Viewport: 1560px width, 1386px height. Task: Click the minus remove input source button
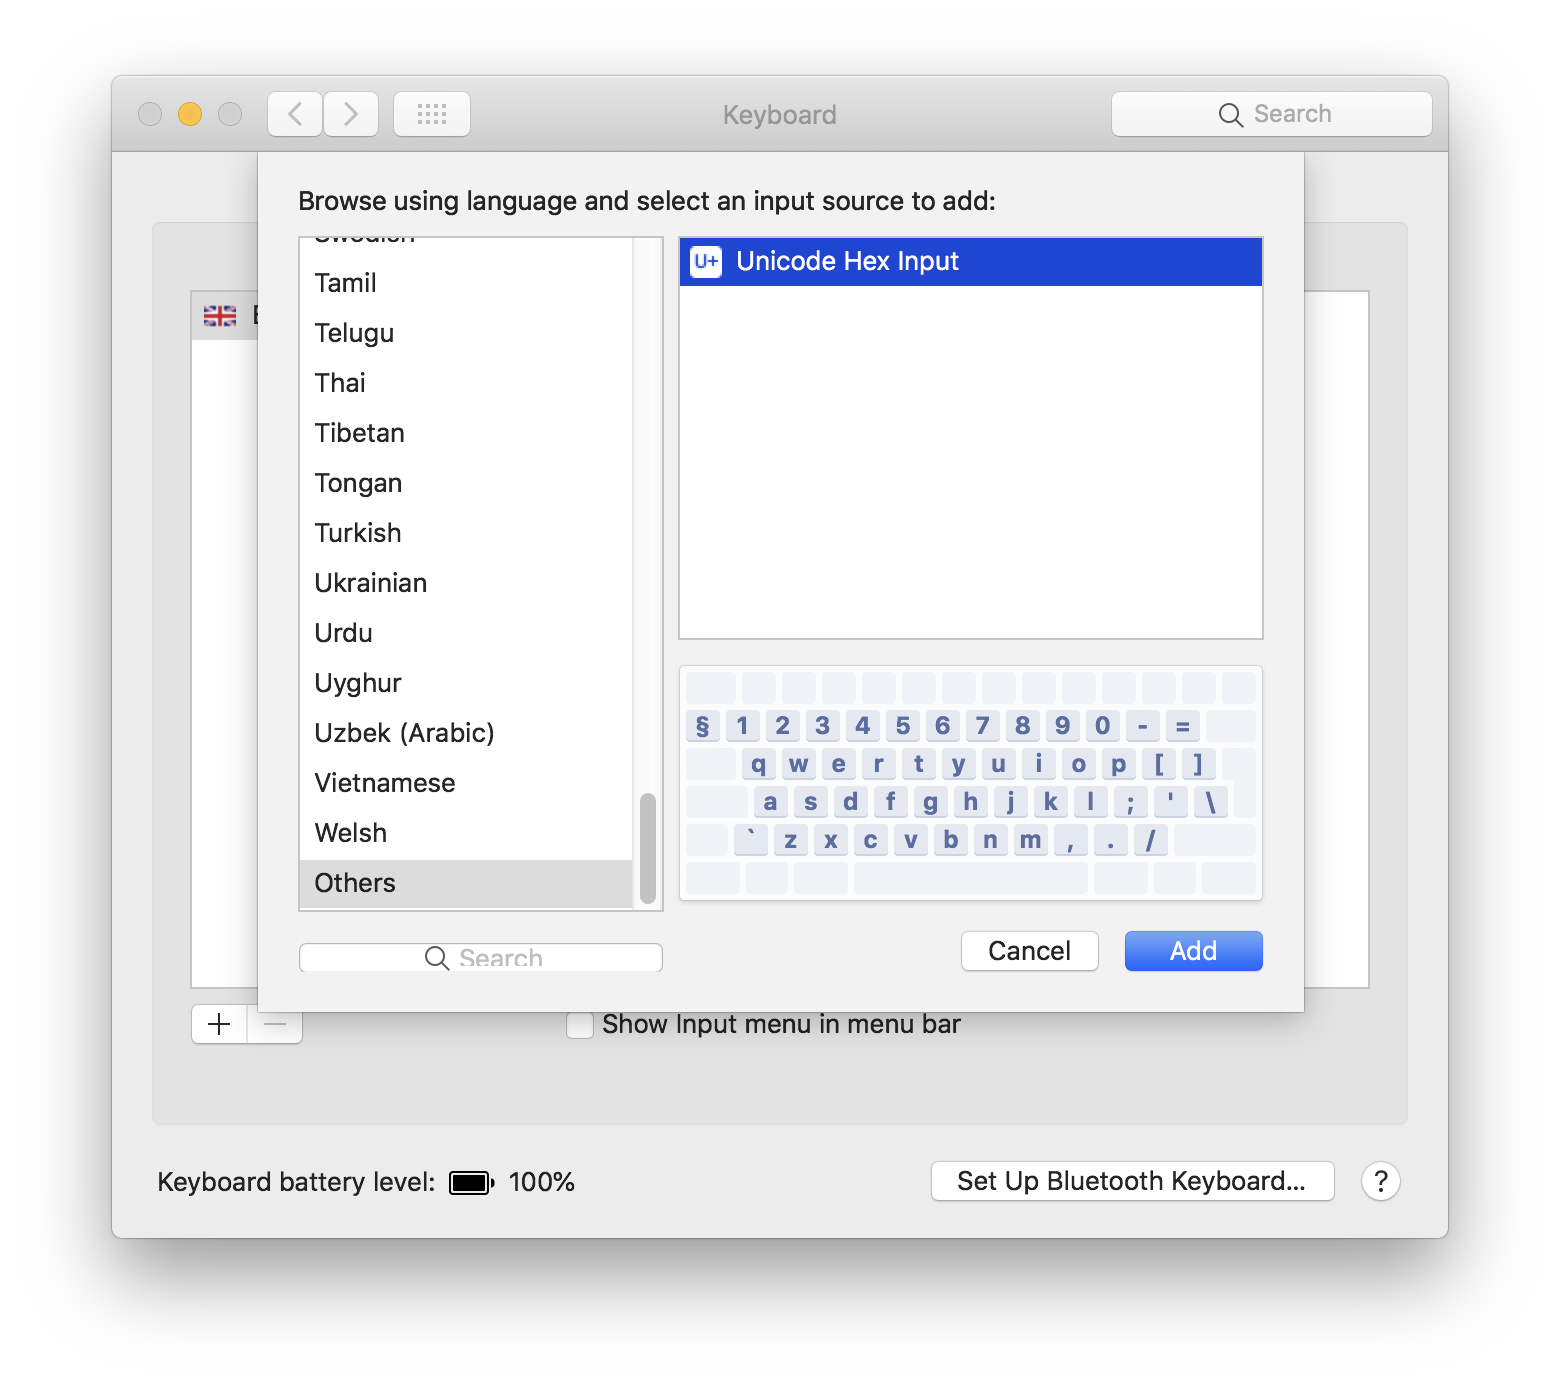pyautogui.click(x=275, y=1024)
